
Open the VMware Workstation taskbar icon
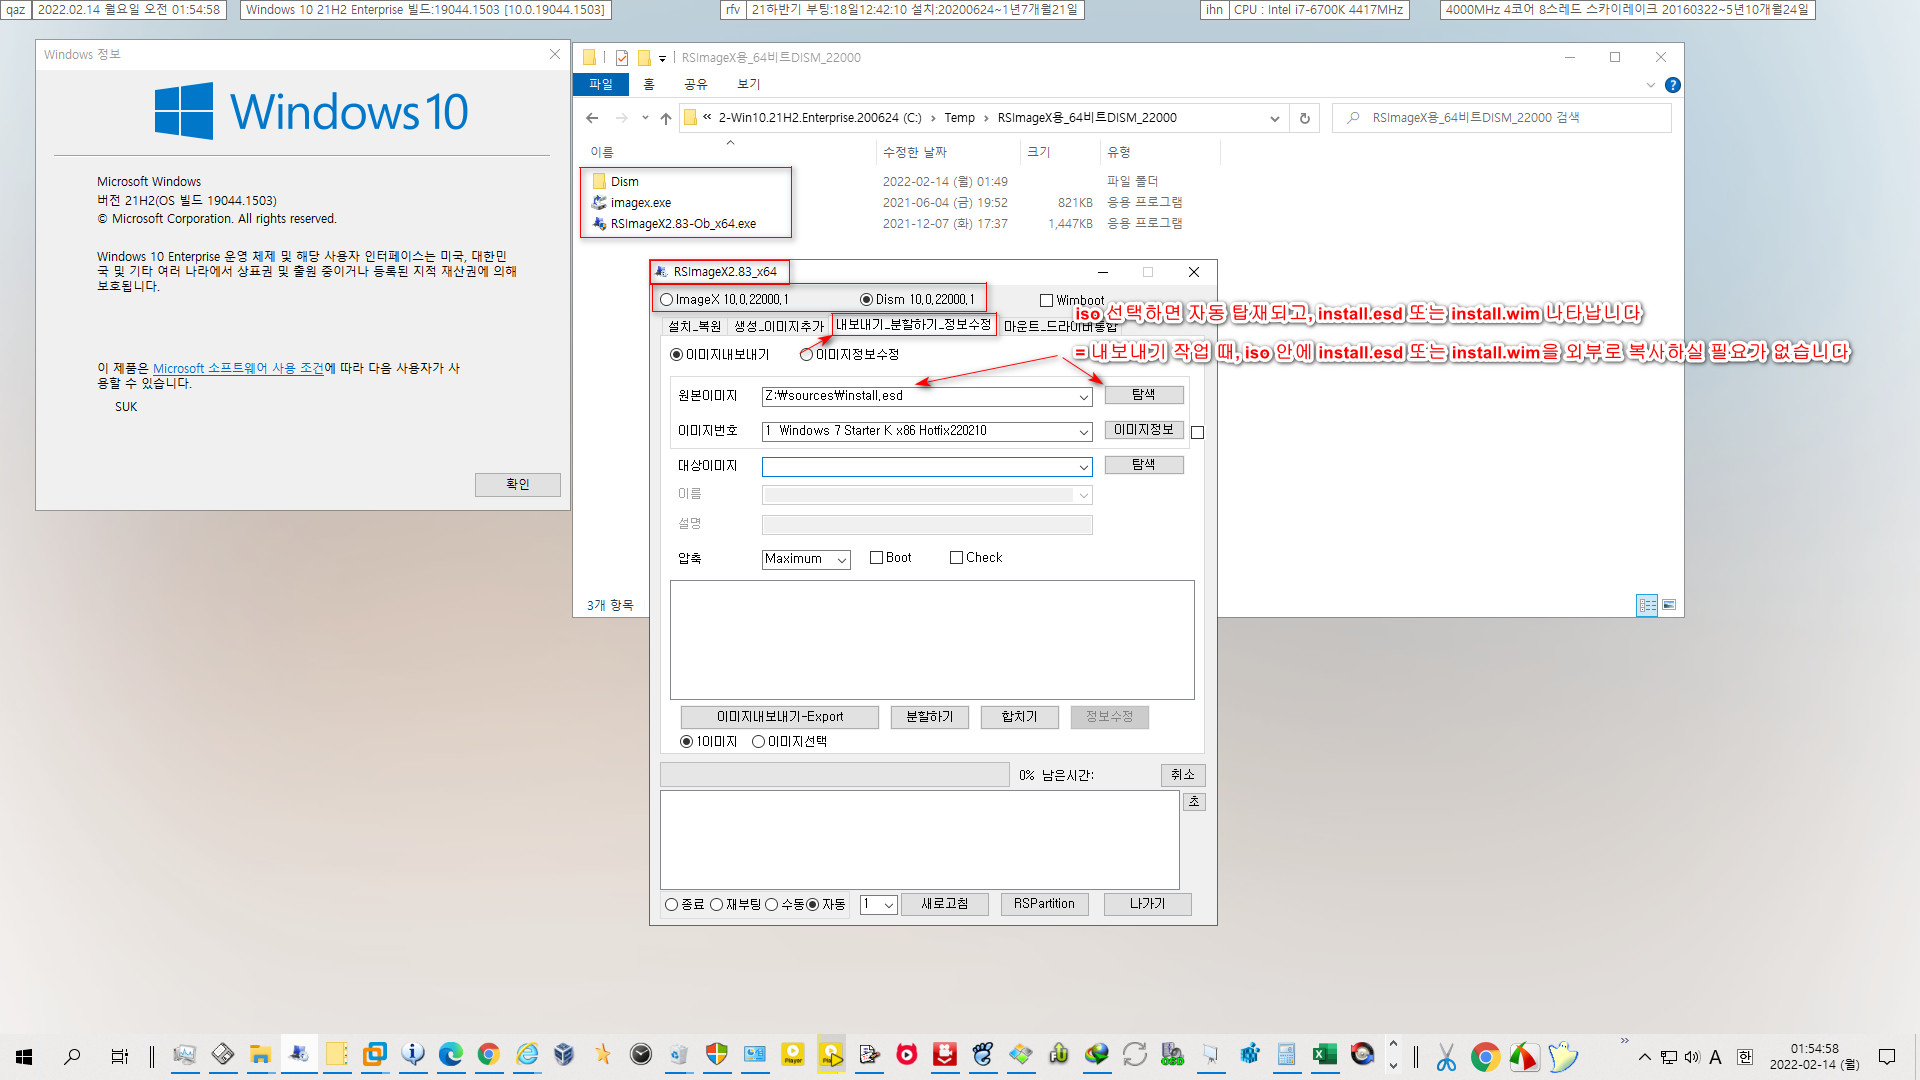(x=375, y=1055)
